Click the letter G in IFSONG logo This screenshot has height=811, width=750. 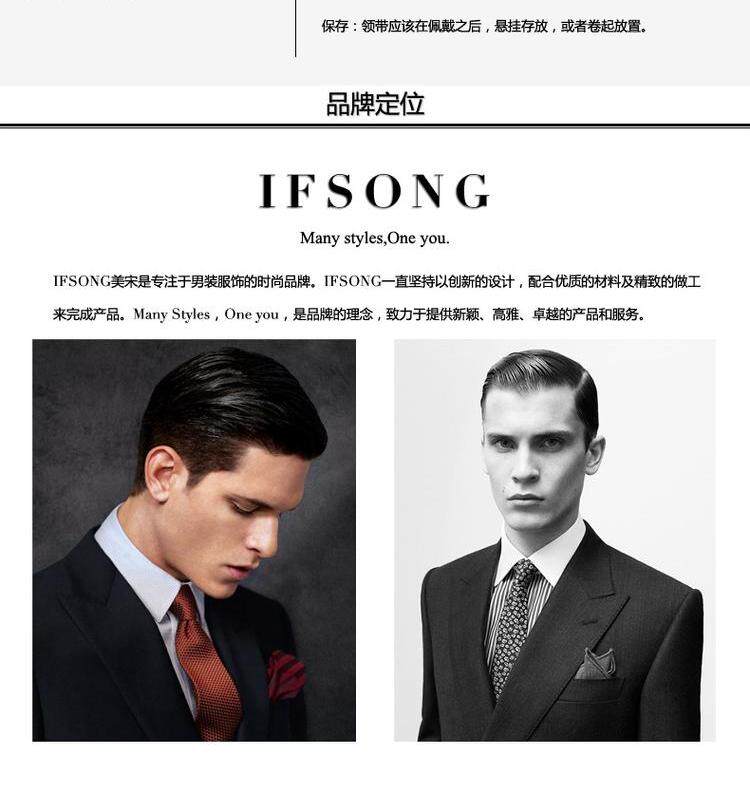click(x=473, y=191)
